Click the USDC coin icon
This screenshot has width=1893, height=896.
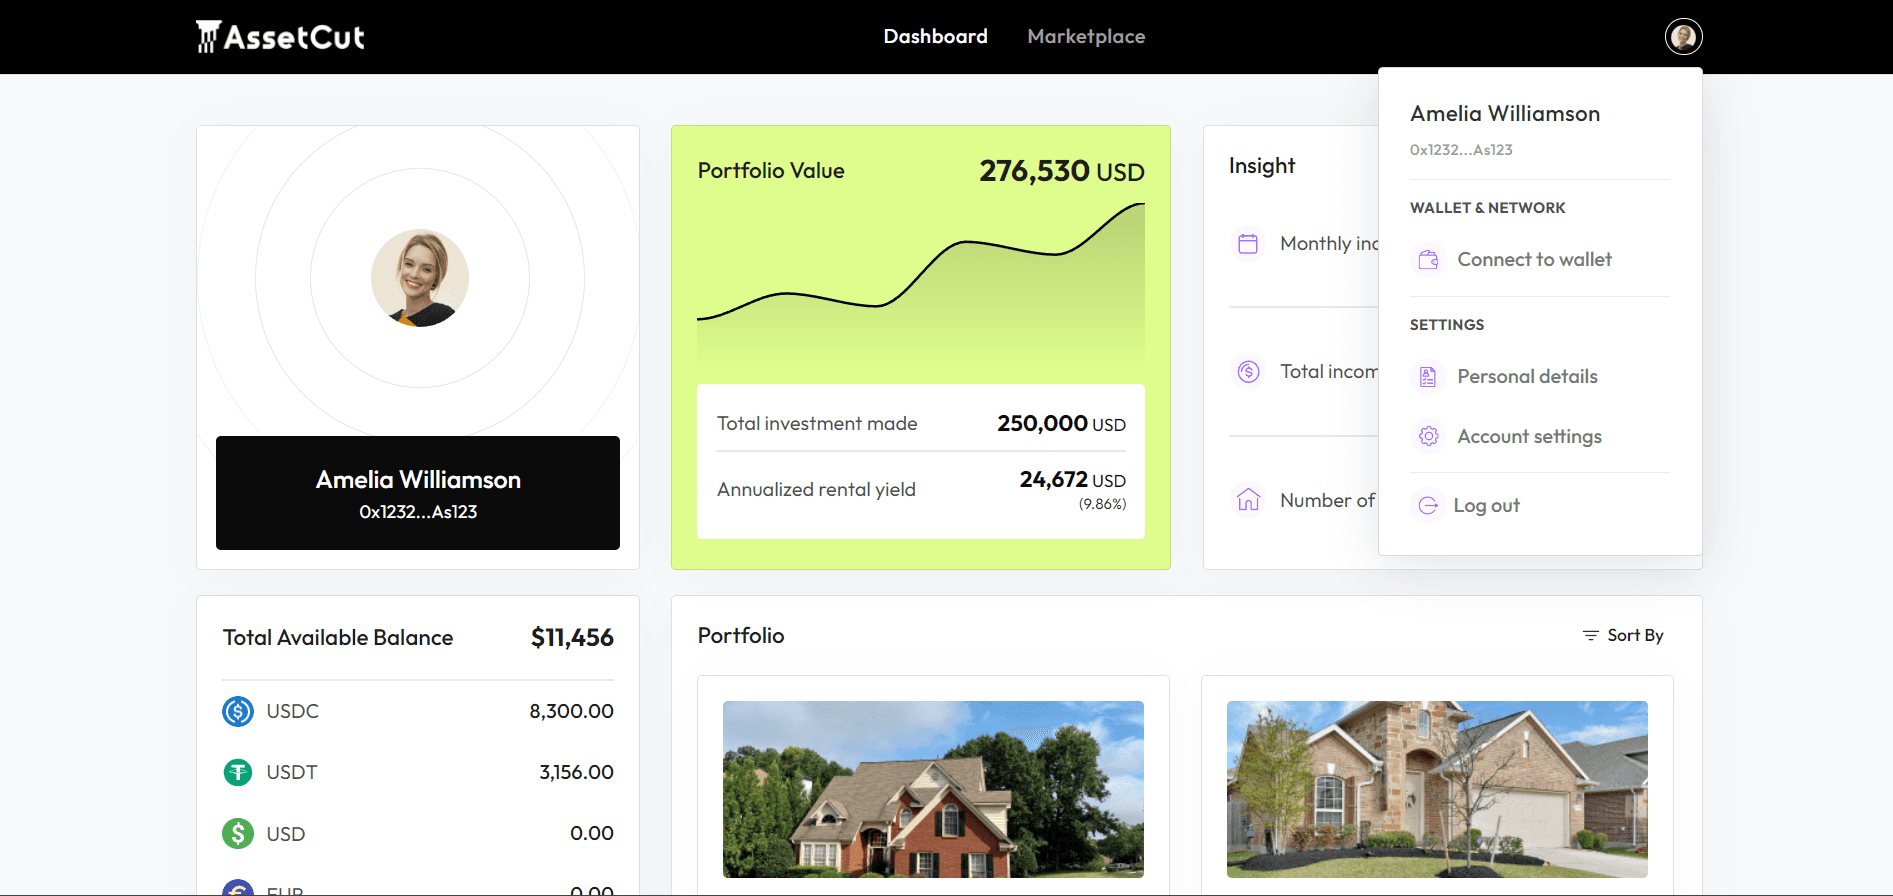click(x=238, y=712)
